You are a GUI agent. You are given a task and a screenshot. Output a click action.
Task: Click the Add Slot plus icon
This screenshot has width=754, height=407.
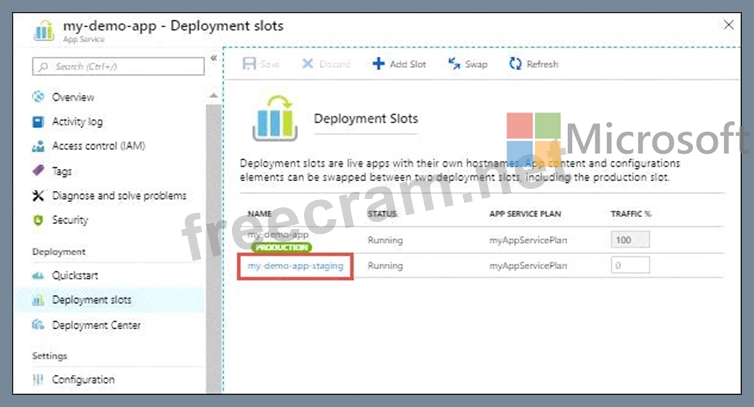tap(378, 64)
